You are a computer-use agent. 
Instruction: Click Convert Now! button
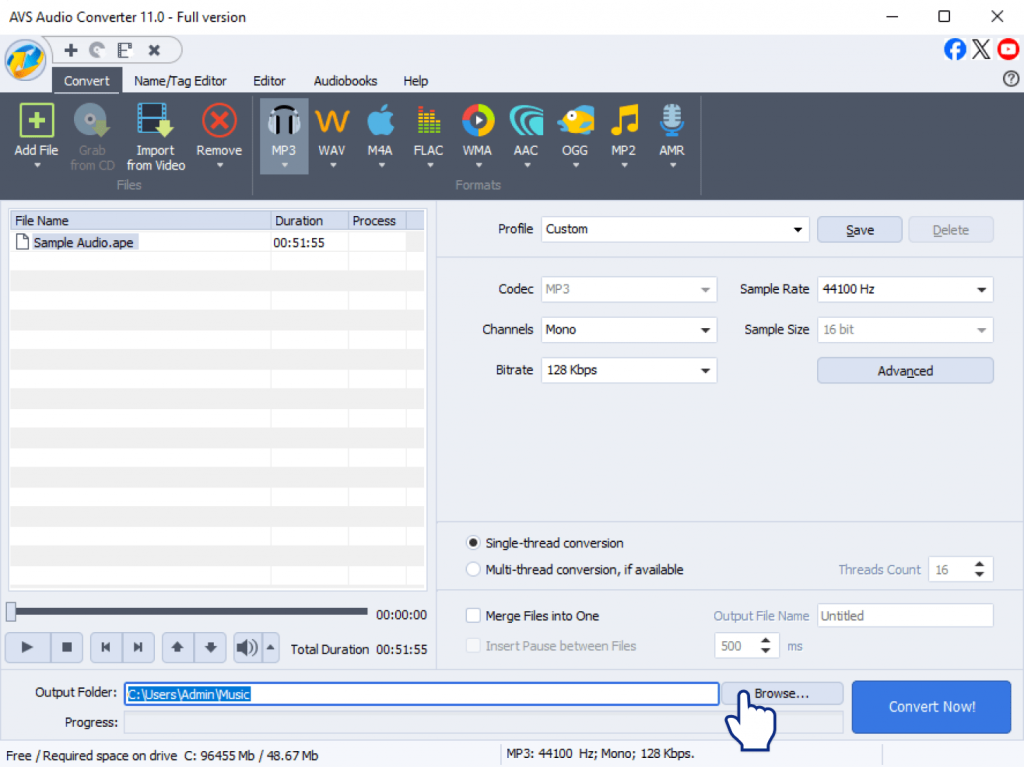931,707
